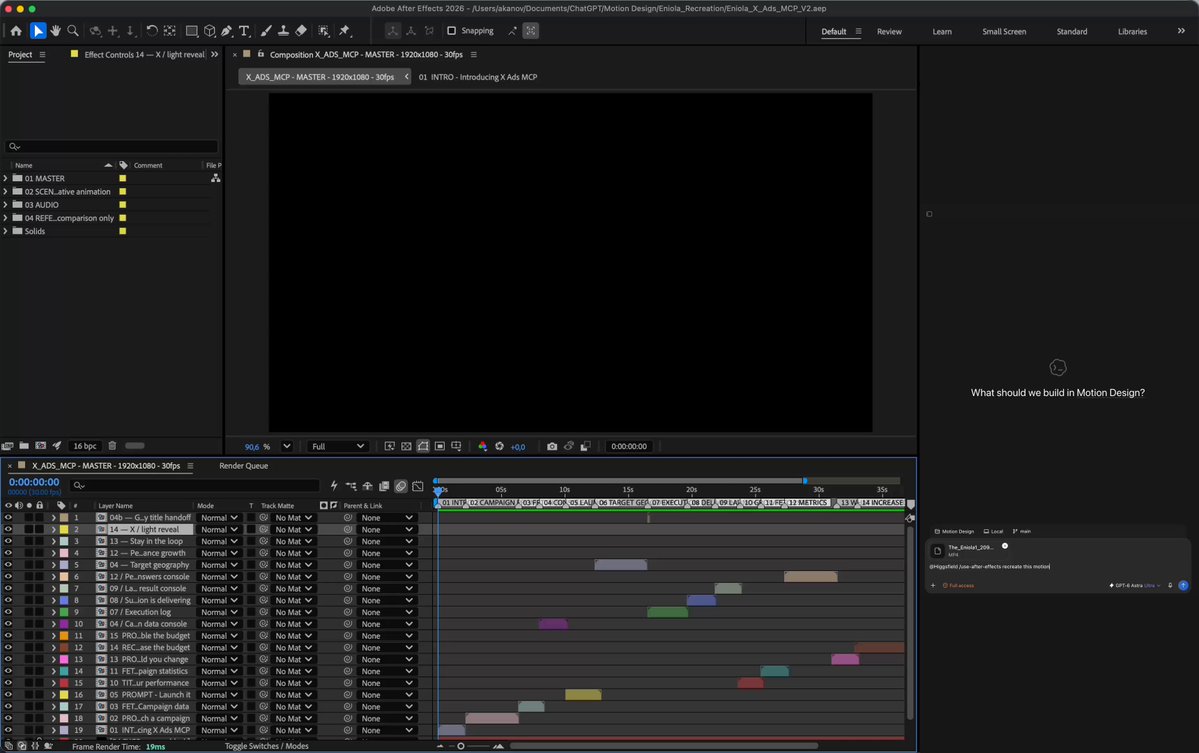Click the yellow label swatch of 02 SCEN folder

click(x=122, y=192)
